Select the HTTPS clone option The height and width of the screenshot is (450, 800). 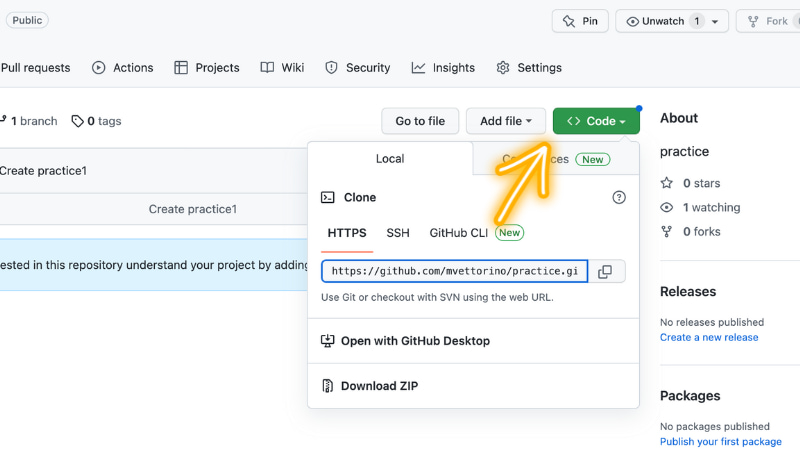[x=347, y=233]
